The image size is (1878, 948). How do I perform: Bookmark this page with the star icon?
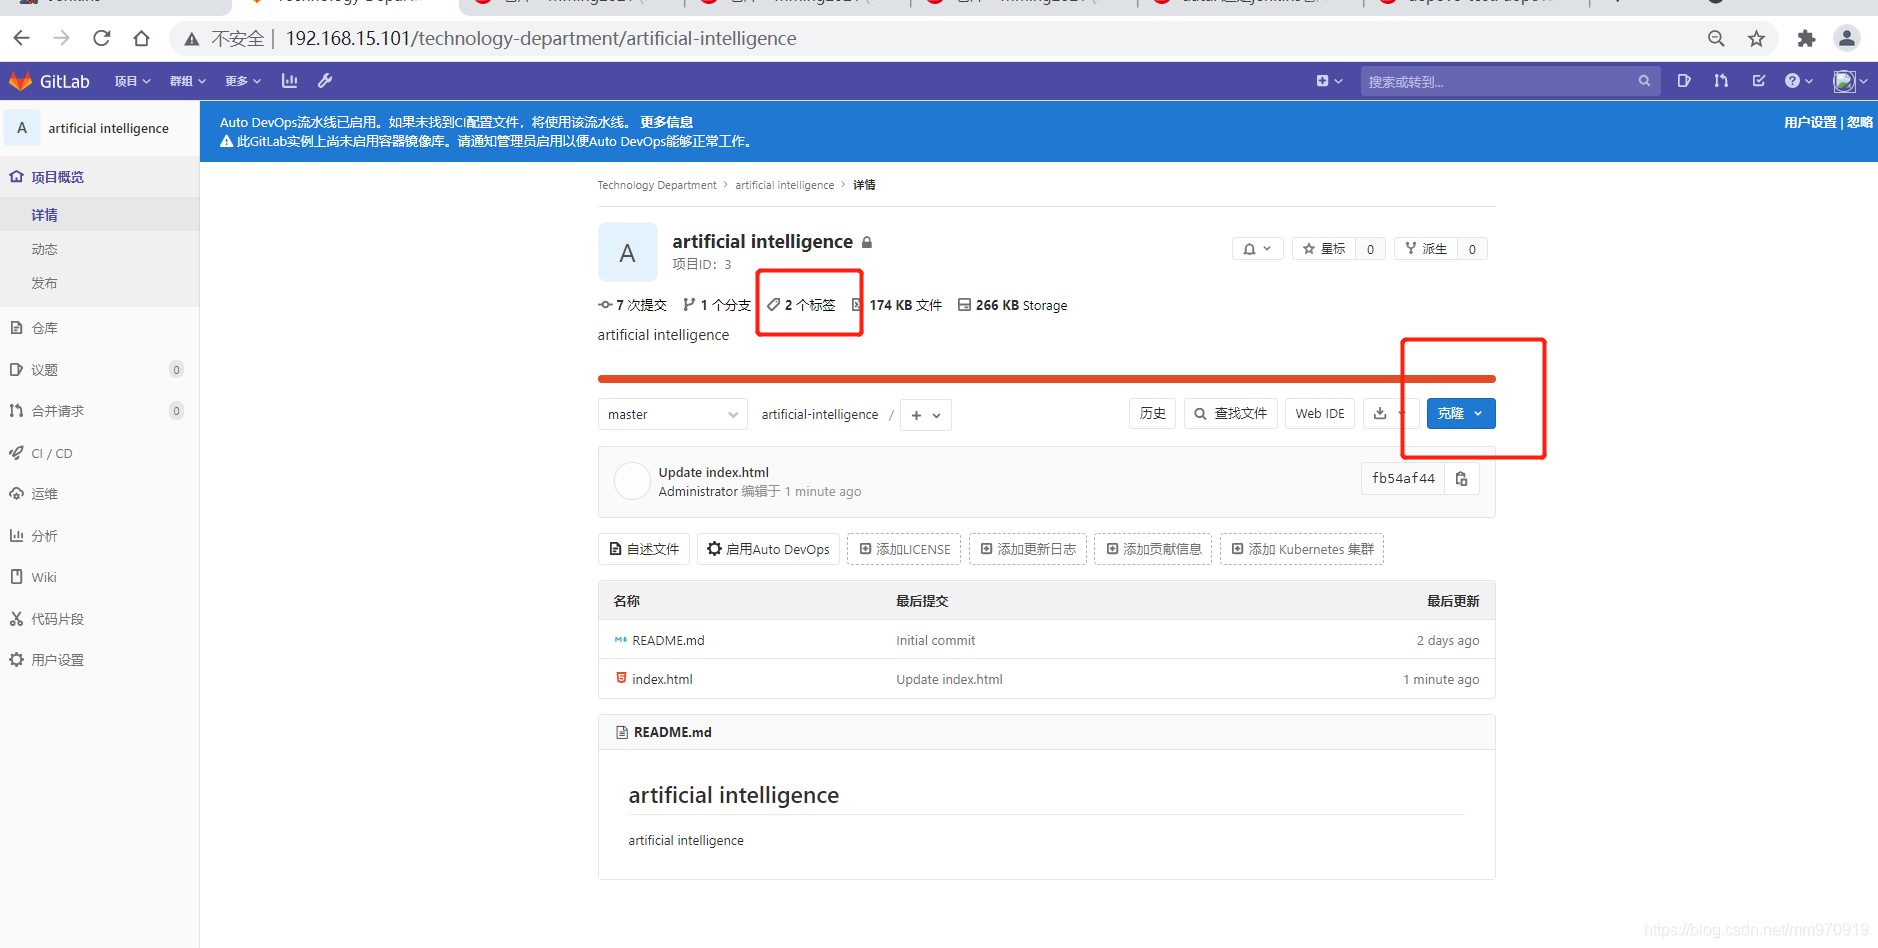[x=1756, y=38]
